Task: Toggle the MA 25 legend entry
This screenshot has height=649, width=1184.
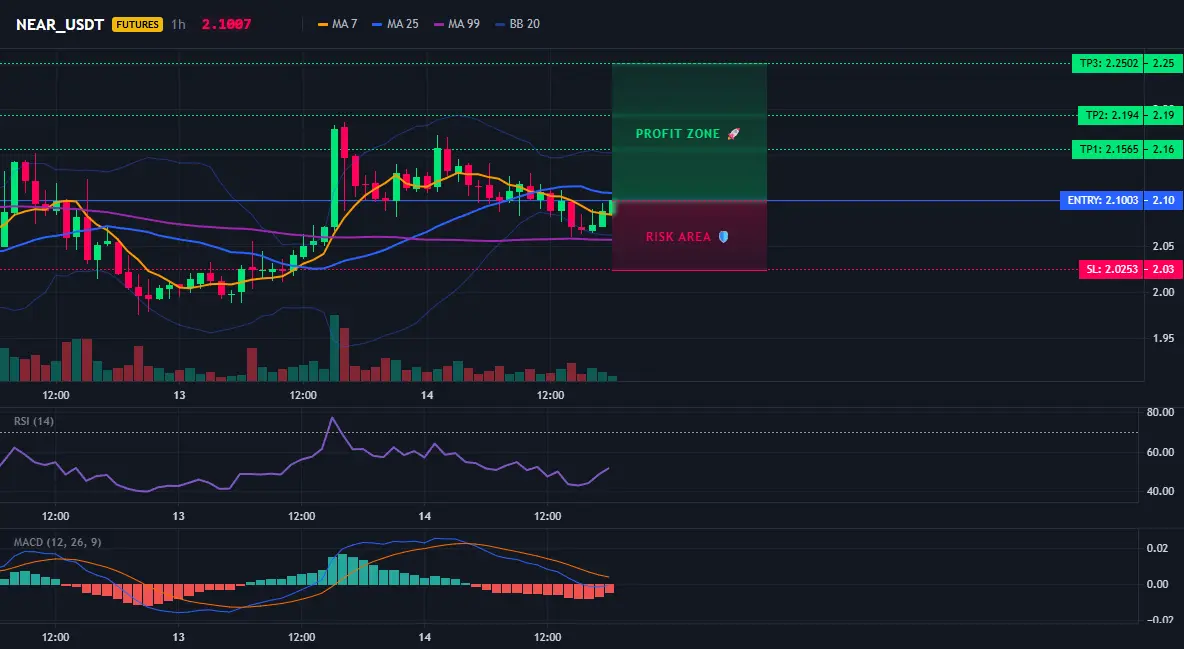Action: (395, 24)
